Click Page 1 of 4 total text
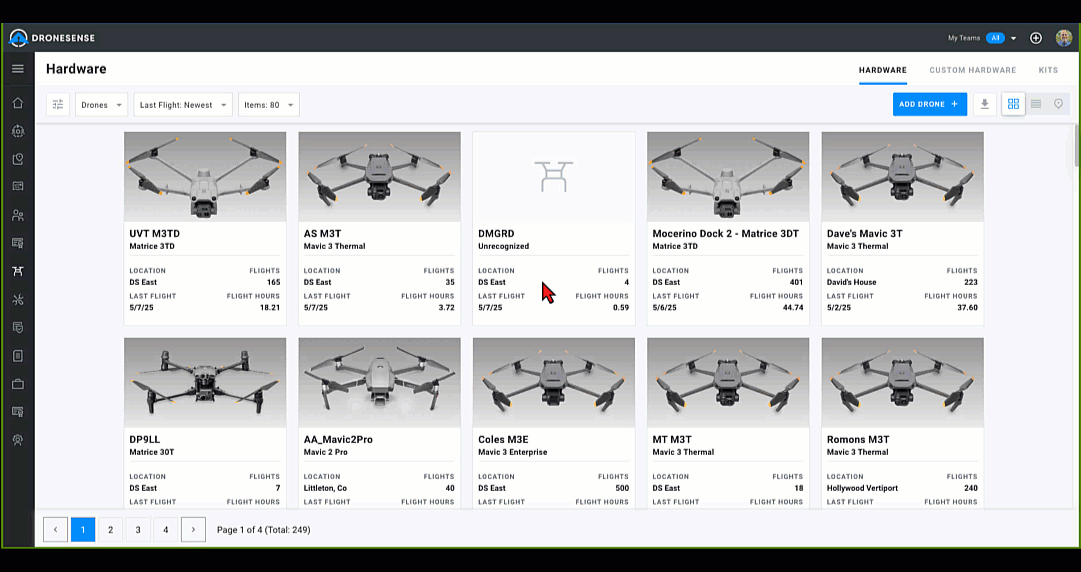 pyautogui.click(x=263, y=530)
